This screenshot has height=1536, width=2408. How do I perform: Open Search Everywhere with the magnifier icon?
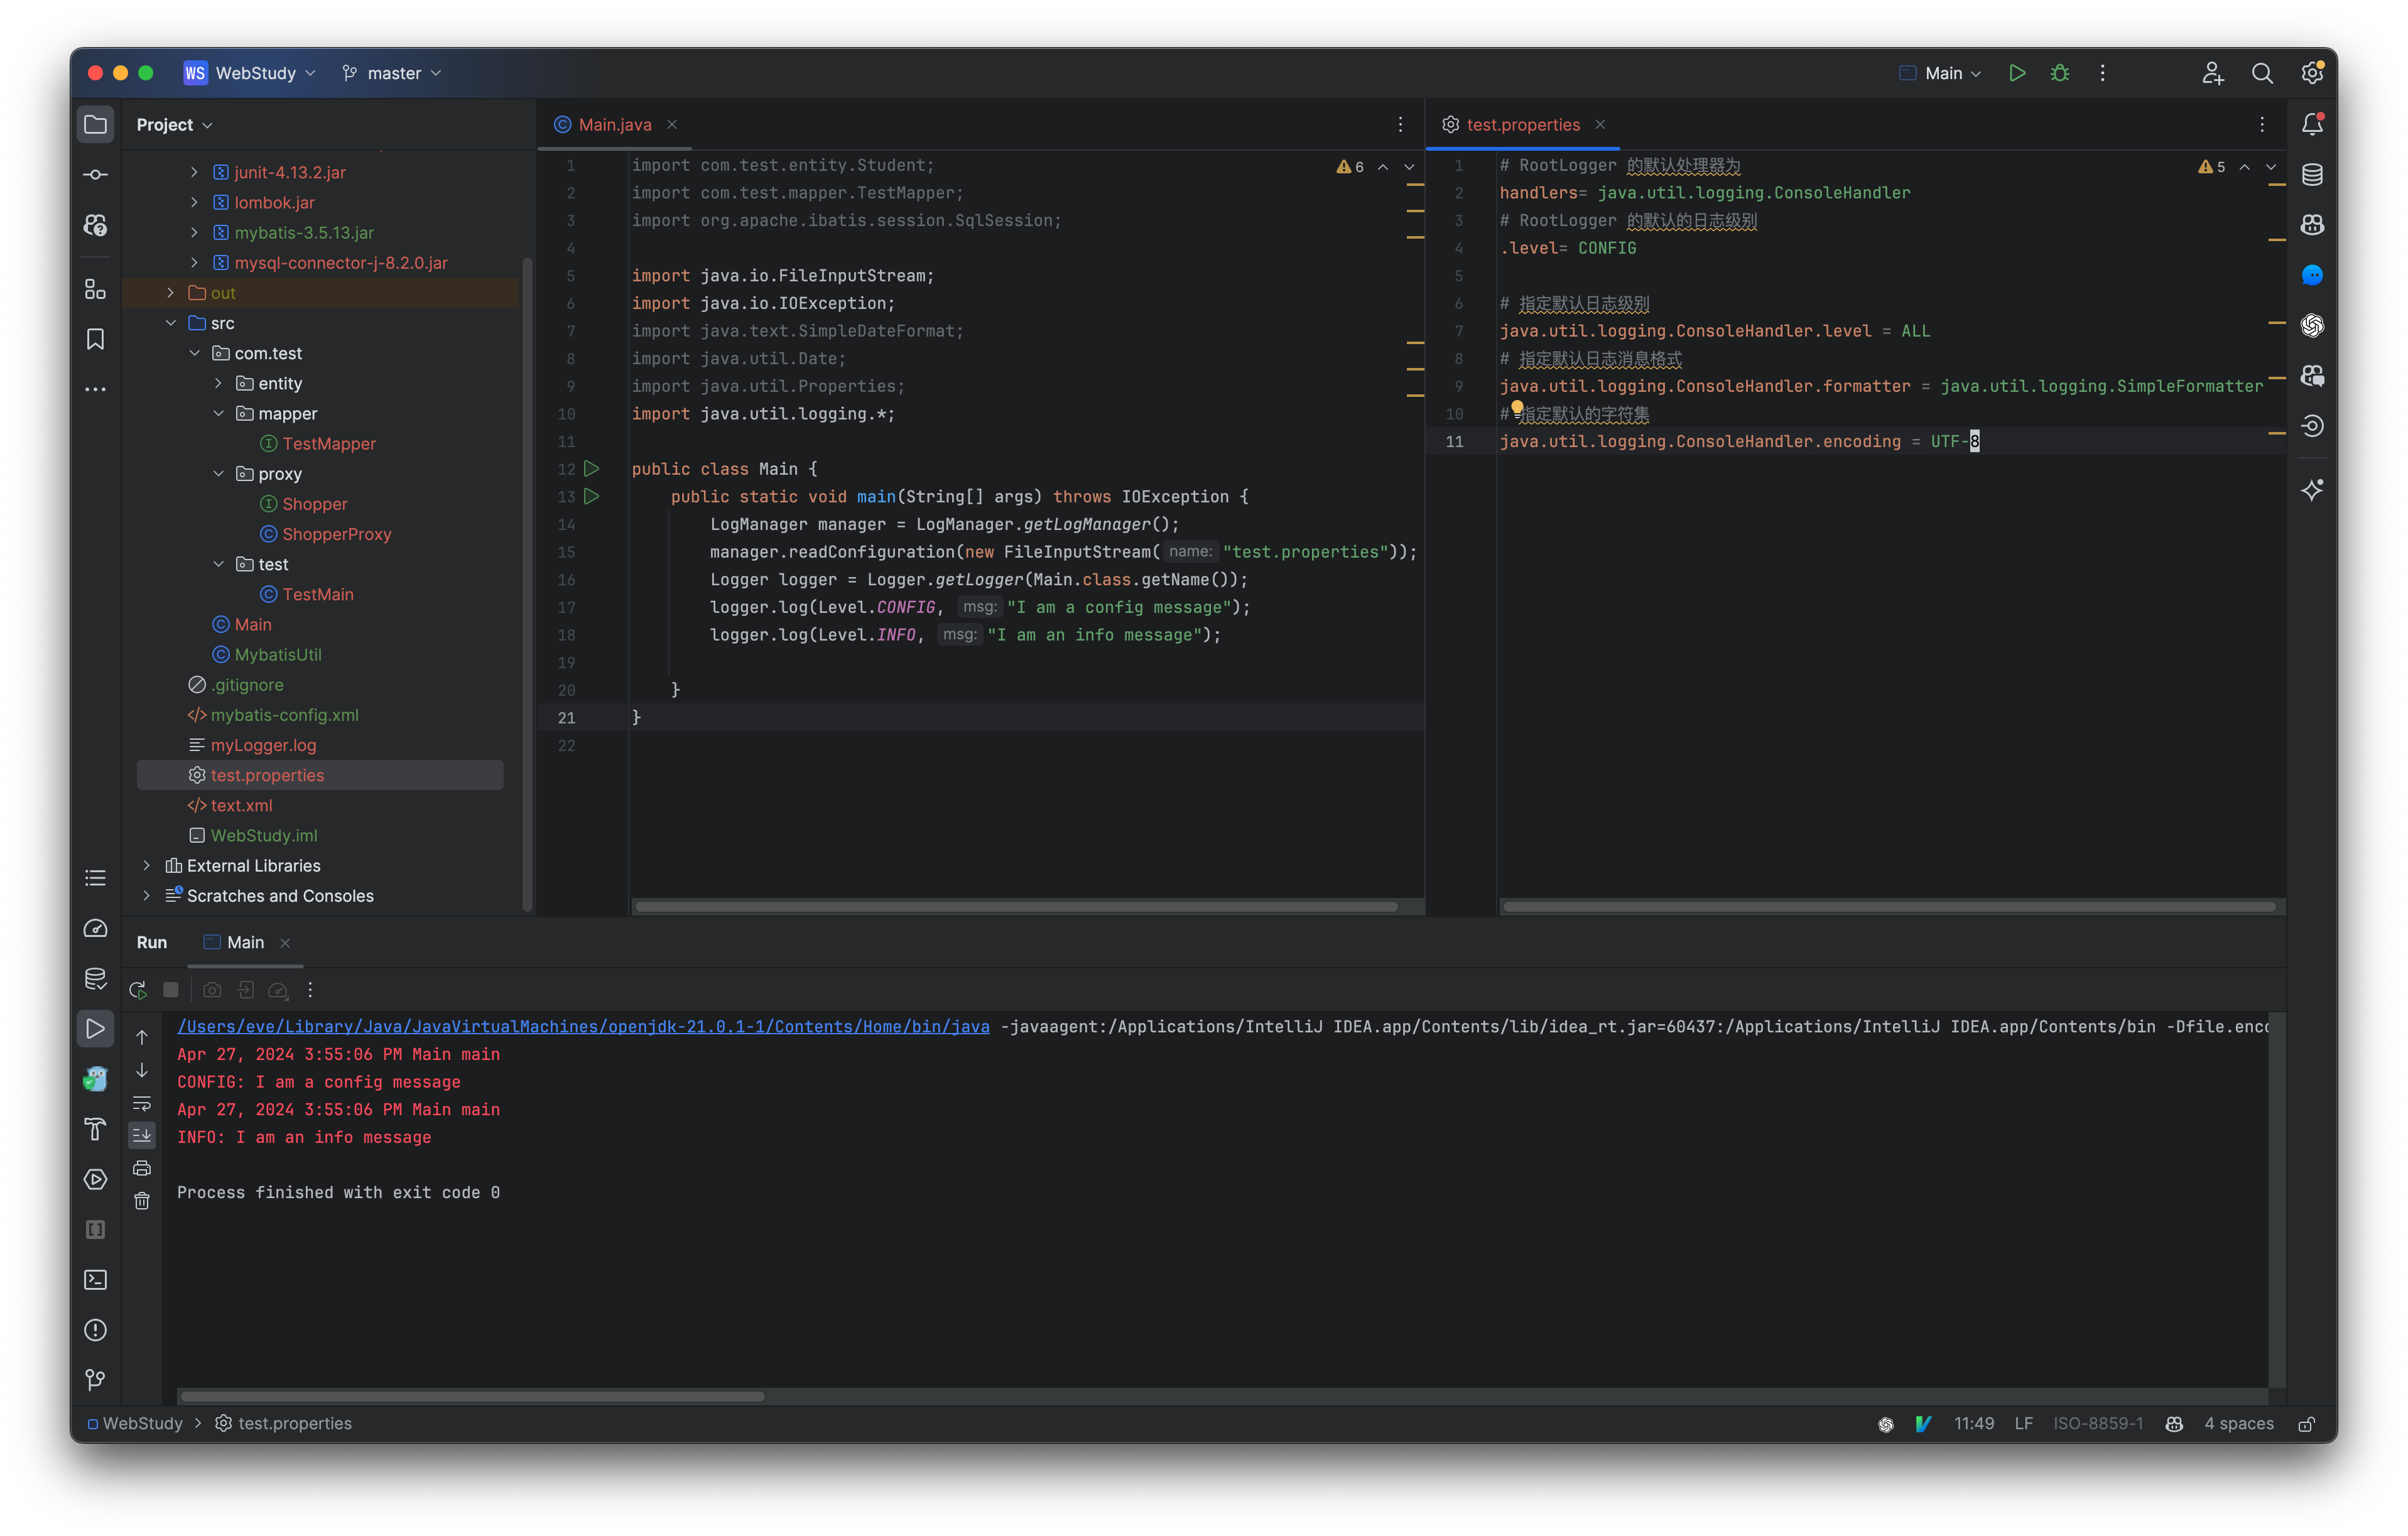[x=2262, y=72]
